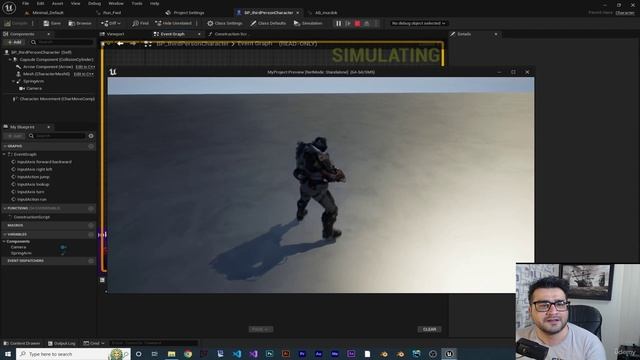This screenshot has width=640, height=360.
Task: Collapse the GRAPHS section
Action: (5, 146)
